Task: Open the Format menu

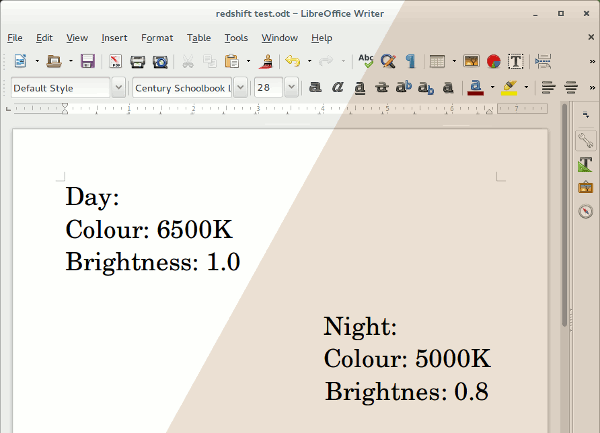Action: pyautogui.click(x=157, y=38)
